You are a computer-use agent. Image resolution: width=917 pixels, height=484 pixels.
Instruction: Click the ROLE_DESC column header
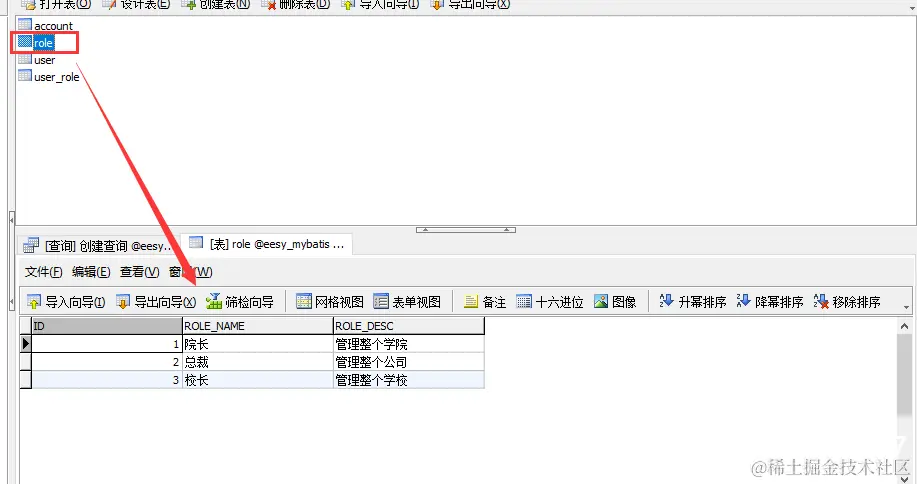point(408,326)
